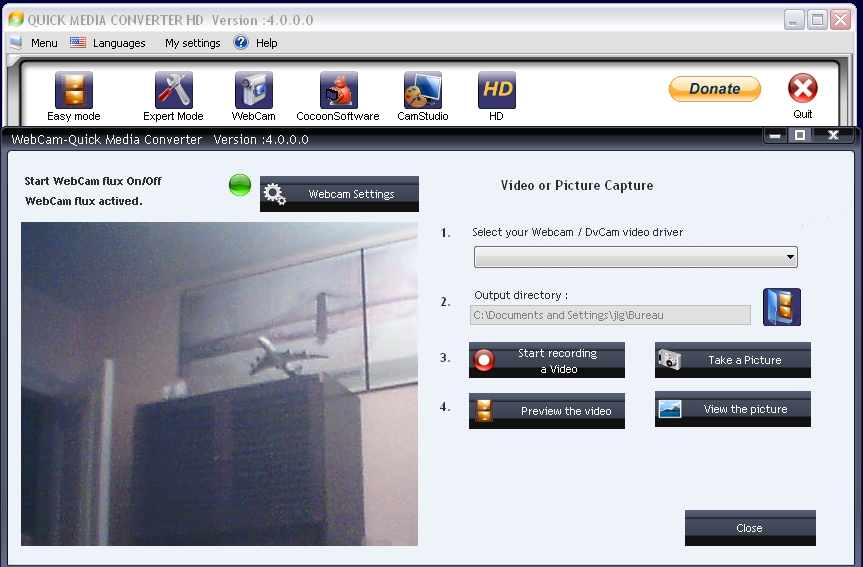Image resolution: width=863 pixels, height=567 pixels.
Task: Preview the video
Action: (547, 411)
